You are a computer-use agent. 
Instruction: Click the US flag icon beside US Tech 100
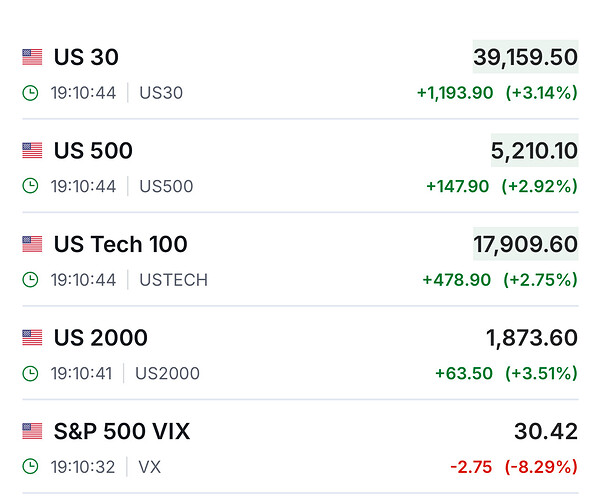pos(32,244)
